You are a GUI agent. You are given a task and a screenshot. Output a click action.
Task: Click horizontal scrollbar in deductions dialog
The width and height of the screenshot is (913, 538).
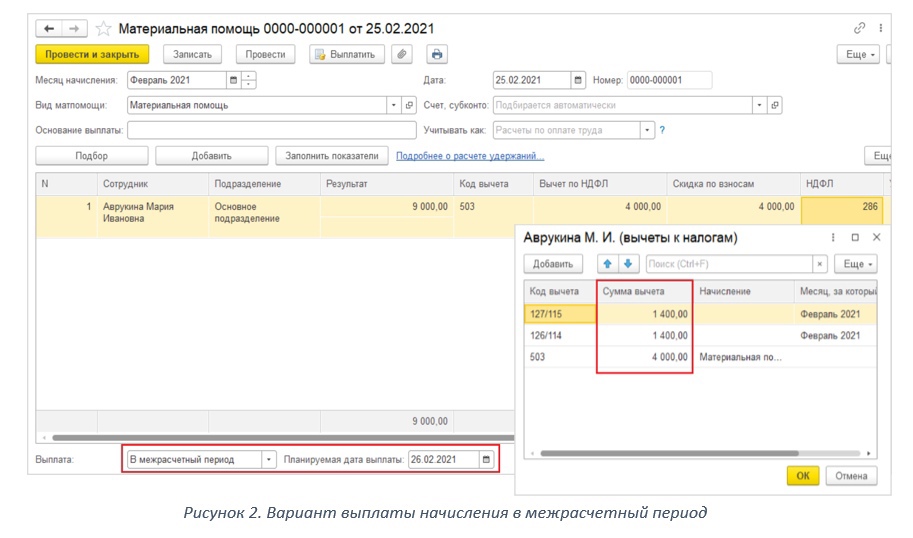(x=669, y=453)
